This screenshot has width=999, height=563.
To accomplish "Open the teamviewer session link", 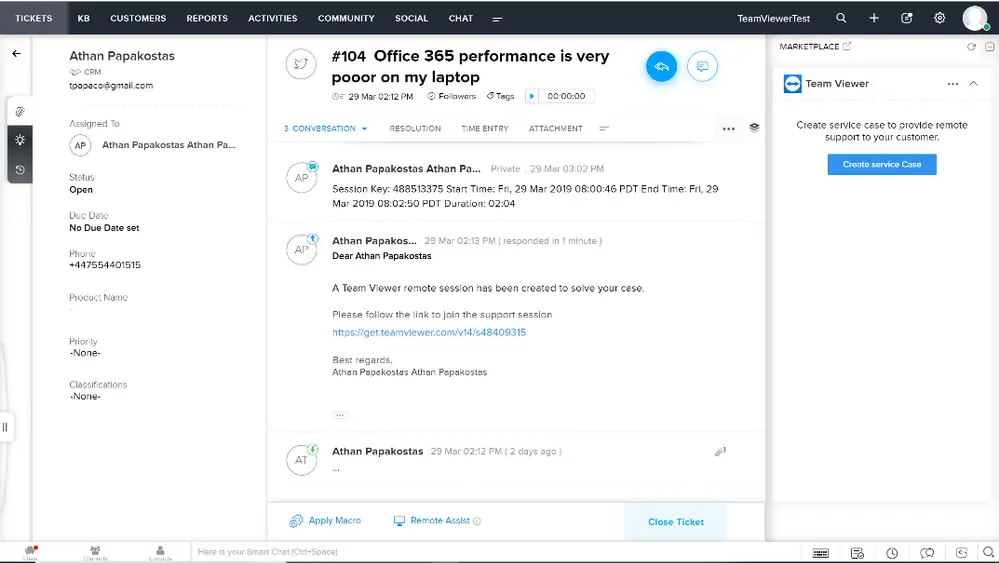I will (x=429, y=332).
